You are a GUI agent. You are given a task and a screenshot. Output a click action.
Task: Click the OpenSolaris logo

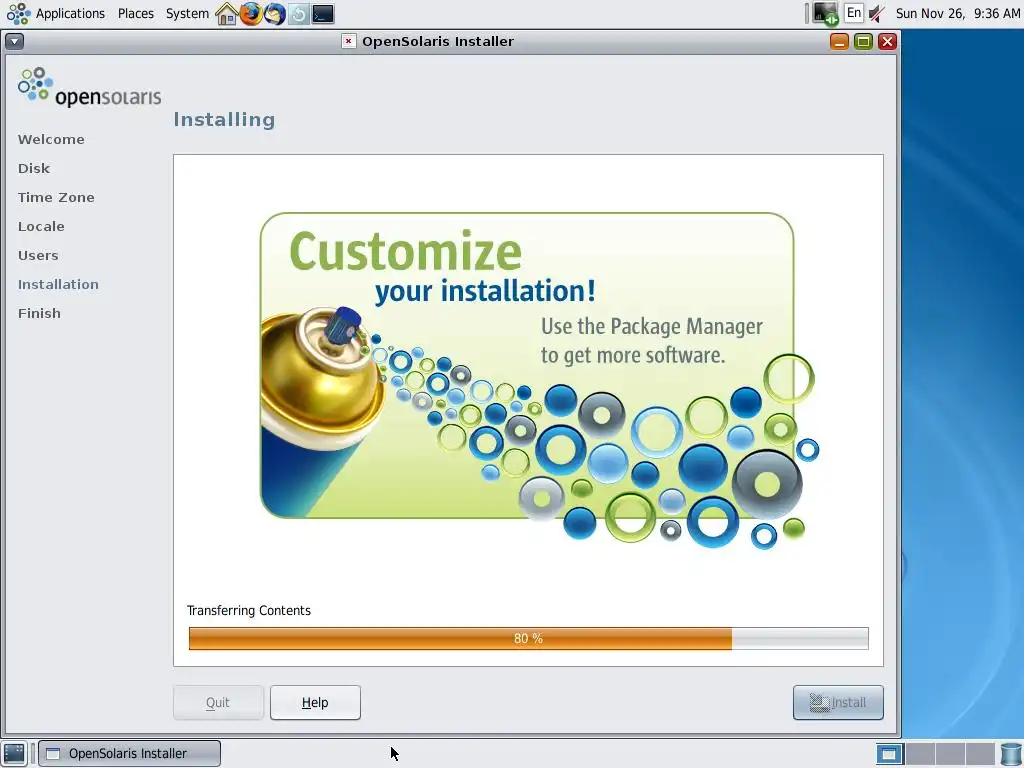coord(89,88)
